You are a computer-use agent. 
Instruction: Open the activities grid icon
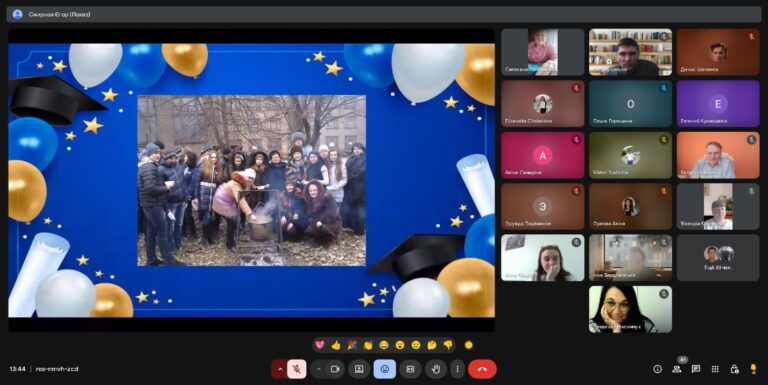click(715, 369)
